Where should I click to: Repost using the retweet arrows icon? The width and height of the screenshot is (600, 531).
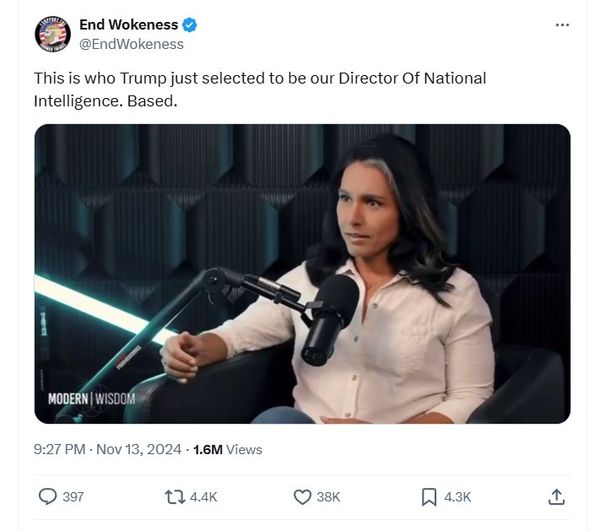175,497
